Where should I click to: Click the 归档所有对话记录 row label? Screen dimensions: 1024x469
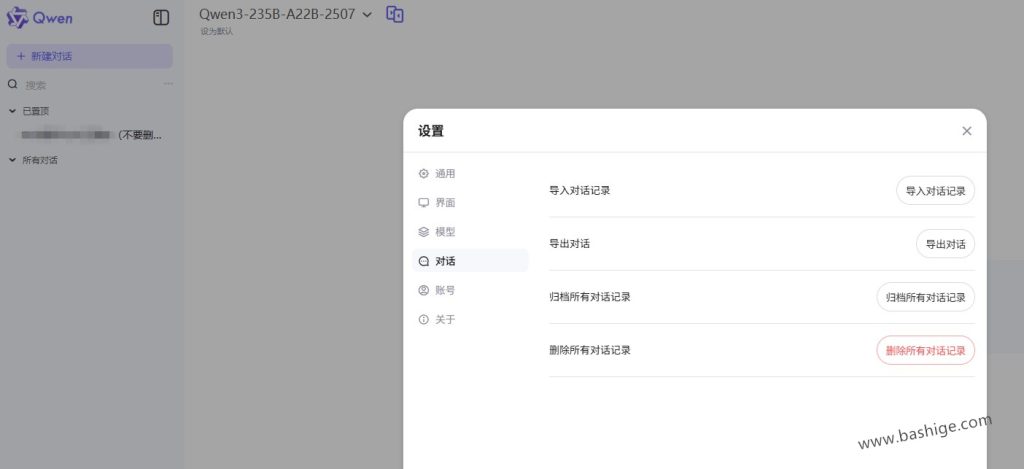click(590, 297)
